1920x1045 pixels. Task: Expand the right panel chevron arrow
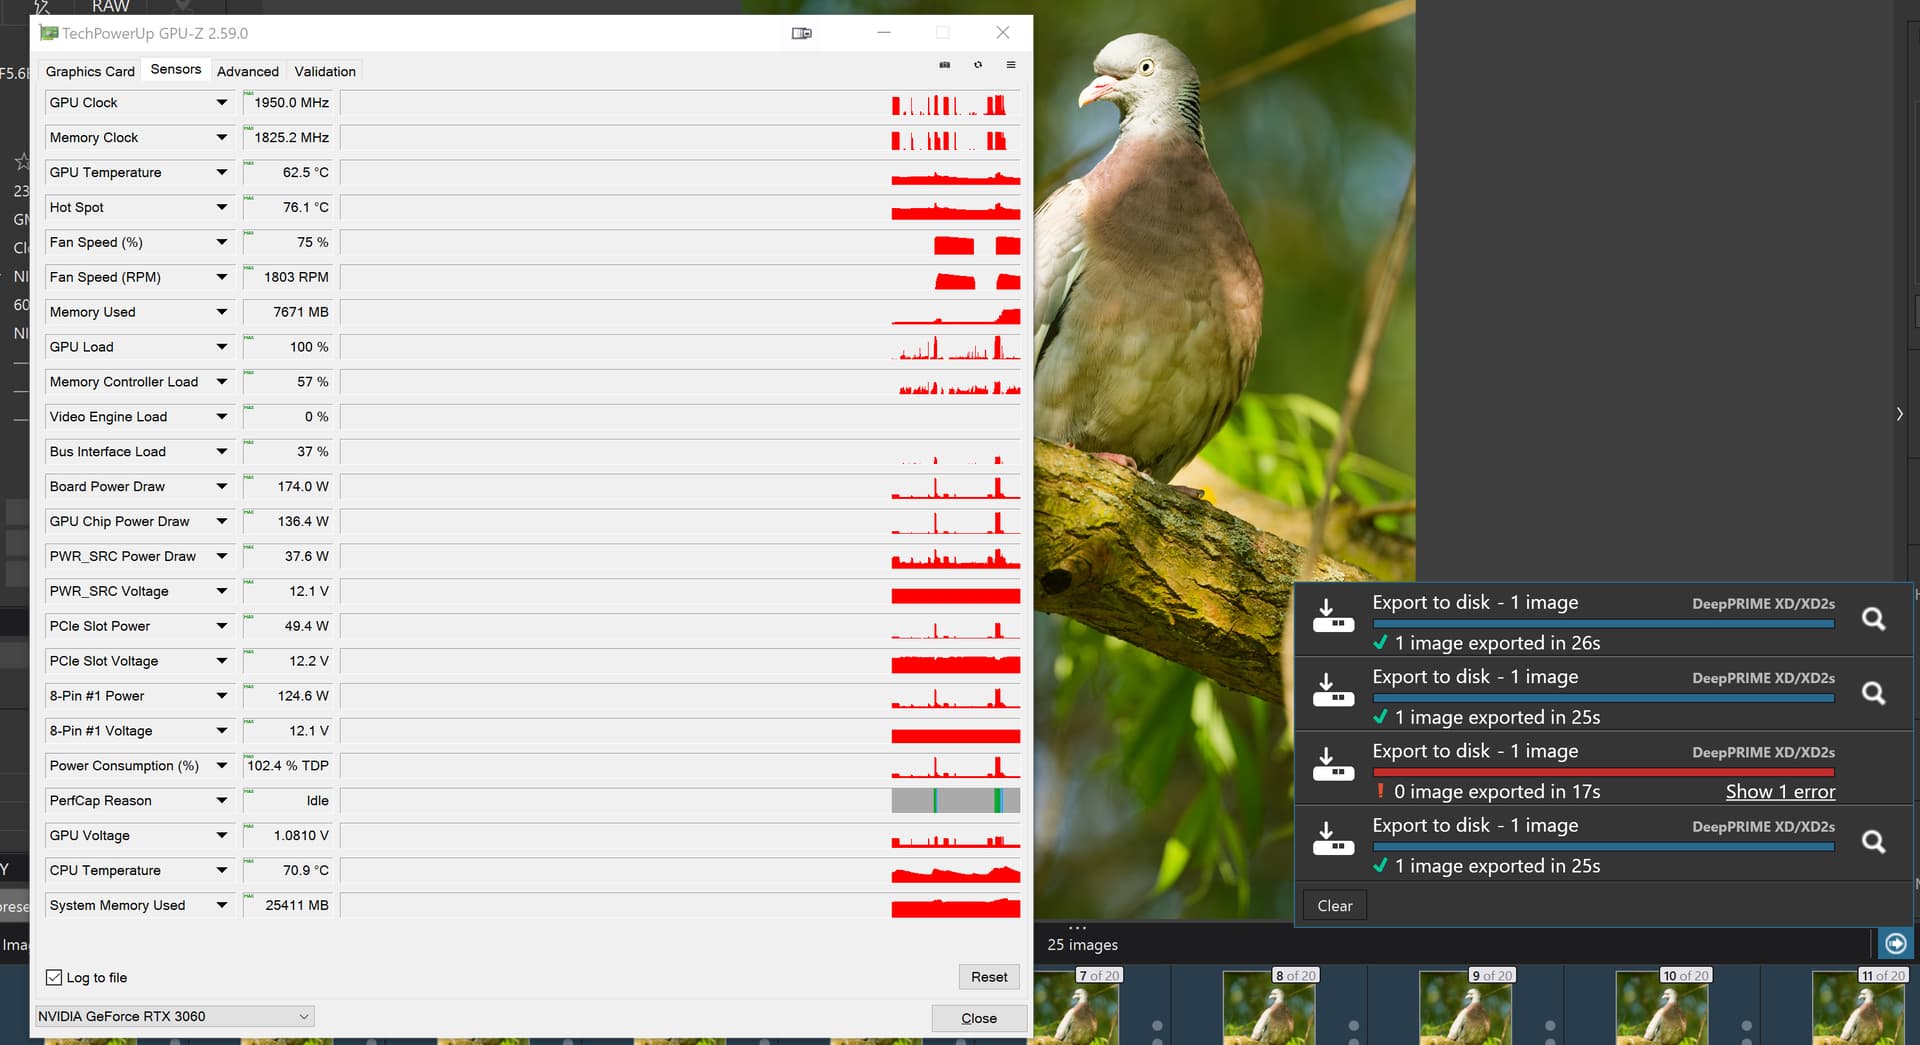tap(1899, 414)
